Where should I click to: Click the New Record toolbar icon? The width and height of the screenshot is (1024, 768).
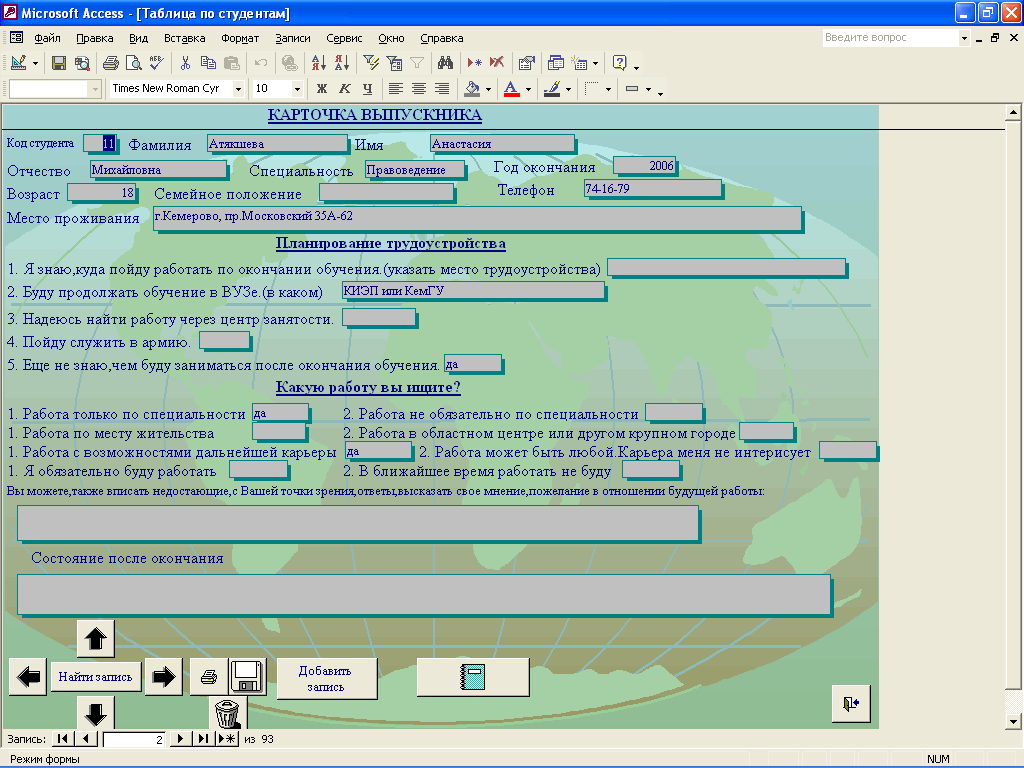pyautogui.click(x=474, y=63)
